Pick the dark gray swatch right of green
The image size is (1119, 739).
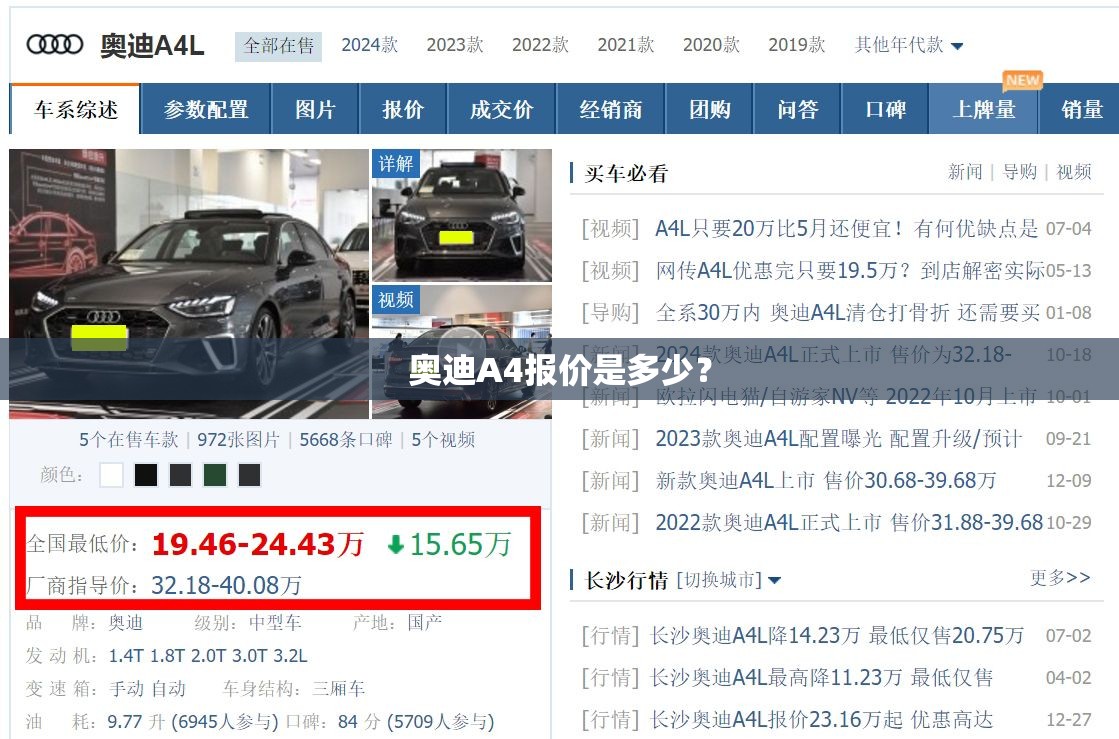[249, 475]
